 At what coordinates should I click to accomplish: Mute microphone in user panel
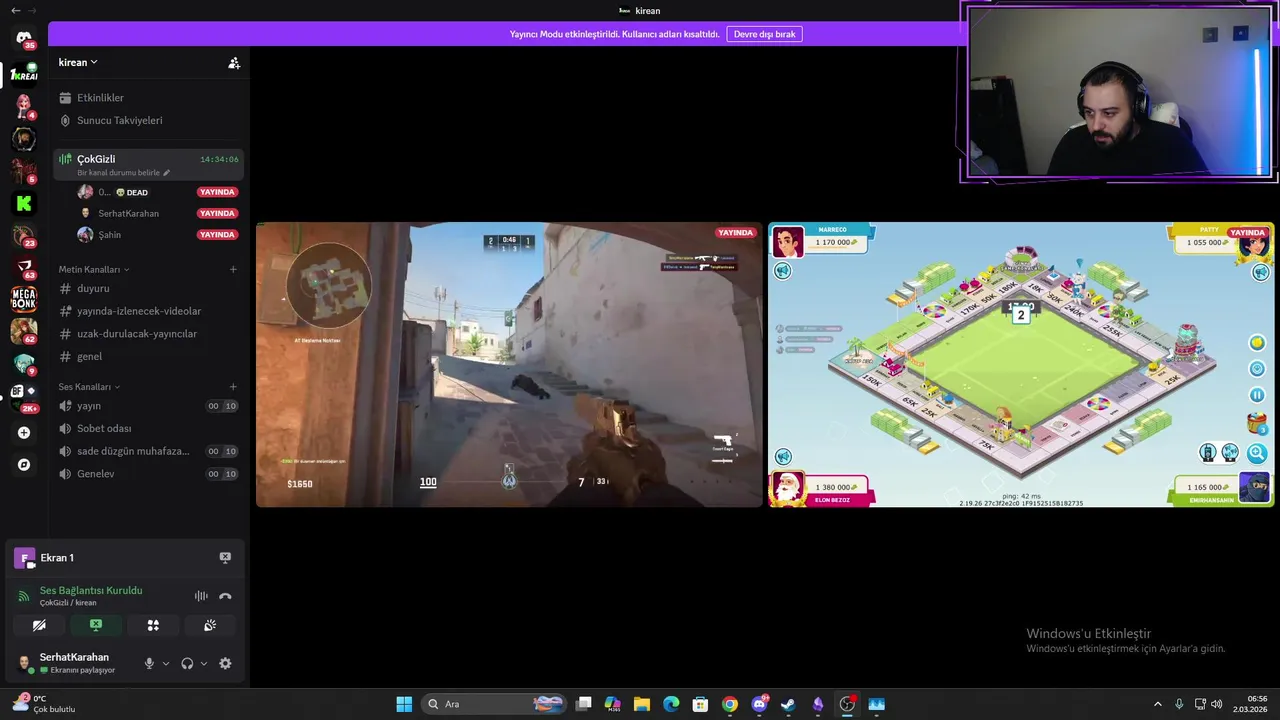(x=149, y=663)
